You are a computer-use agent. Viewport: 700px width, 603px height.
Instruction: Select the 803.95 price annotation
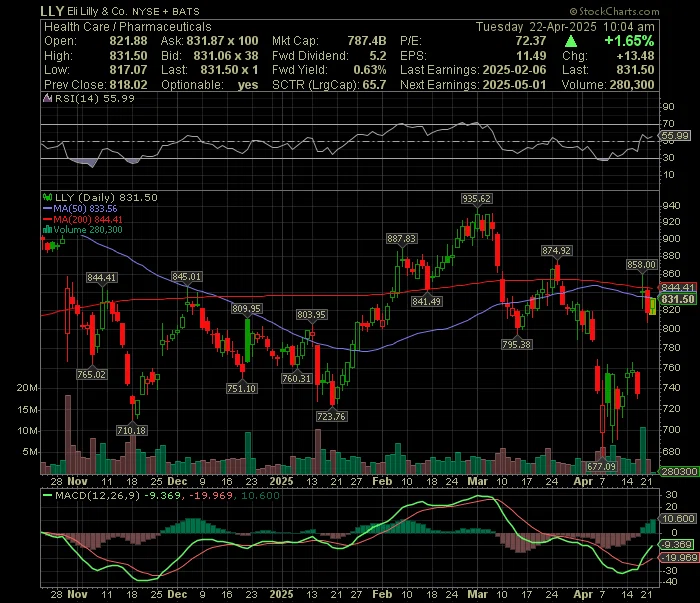click(x=311, y=315)
